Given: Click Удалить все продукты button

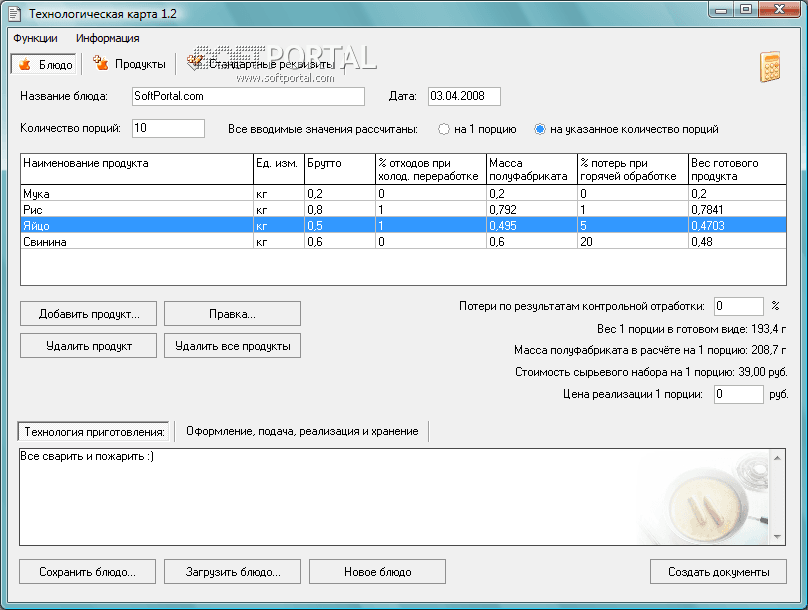Looking at the screenshot, I should click(232, 346).
